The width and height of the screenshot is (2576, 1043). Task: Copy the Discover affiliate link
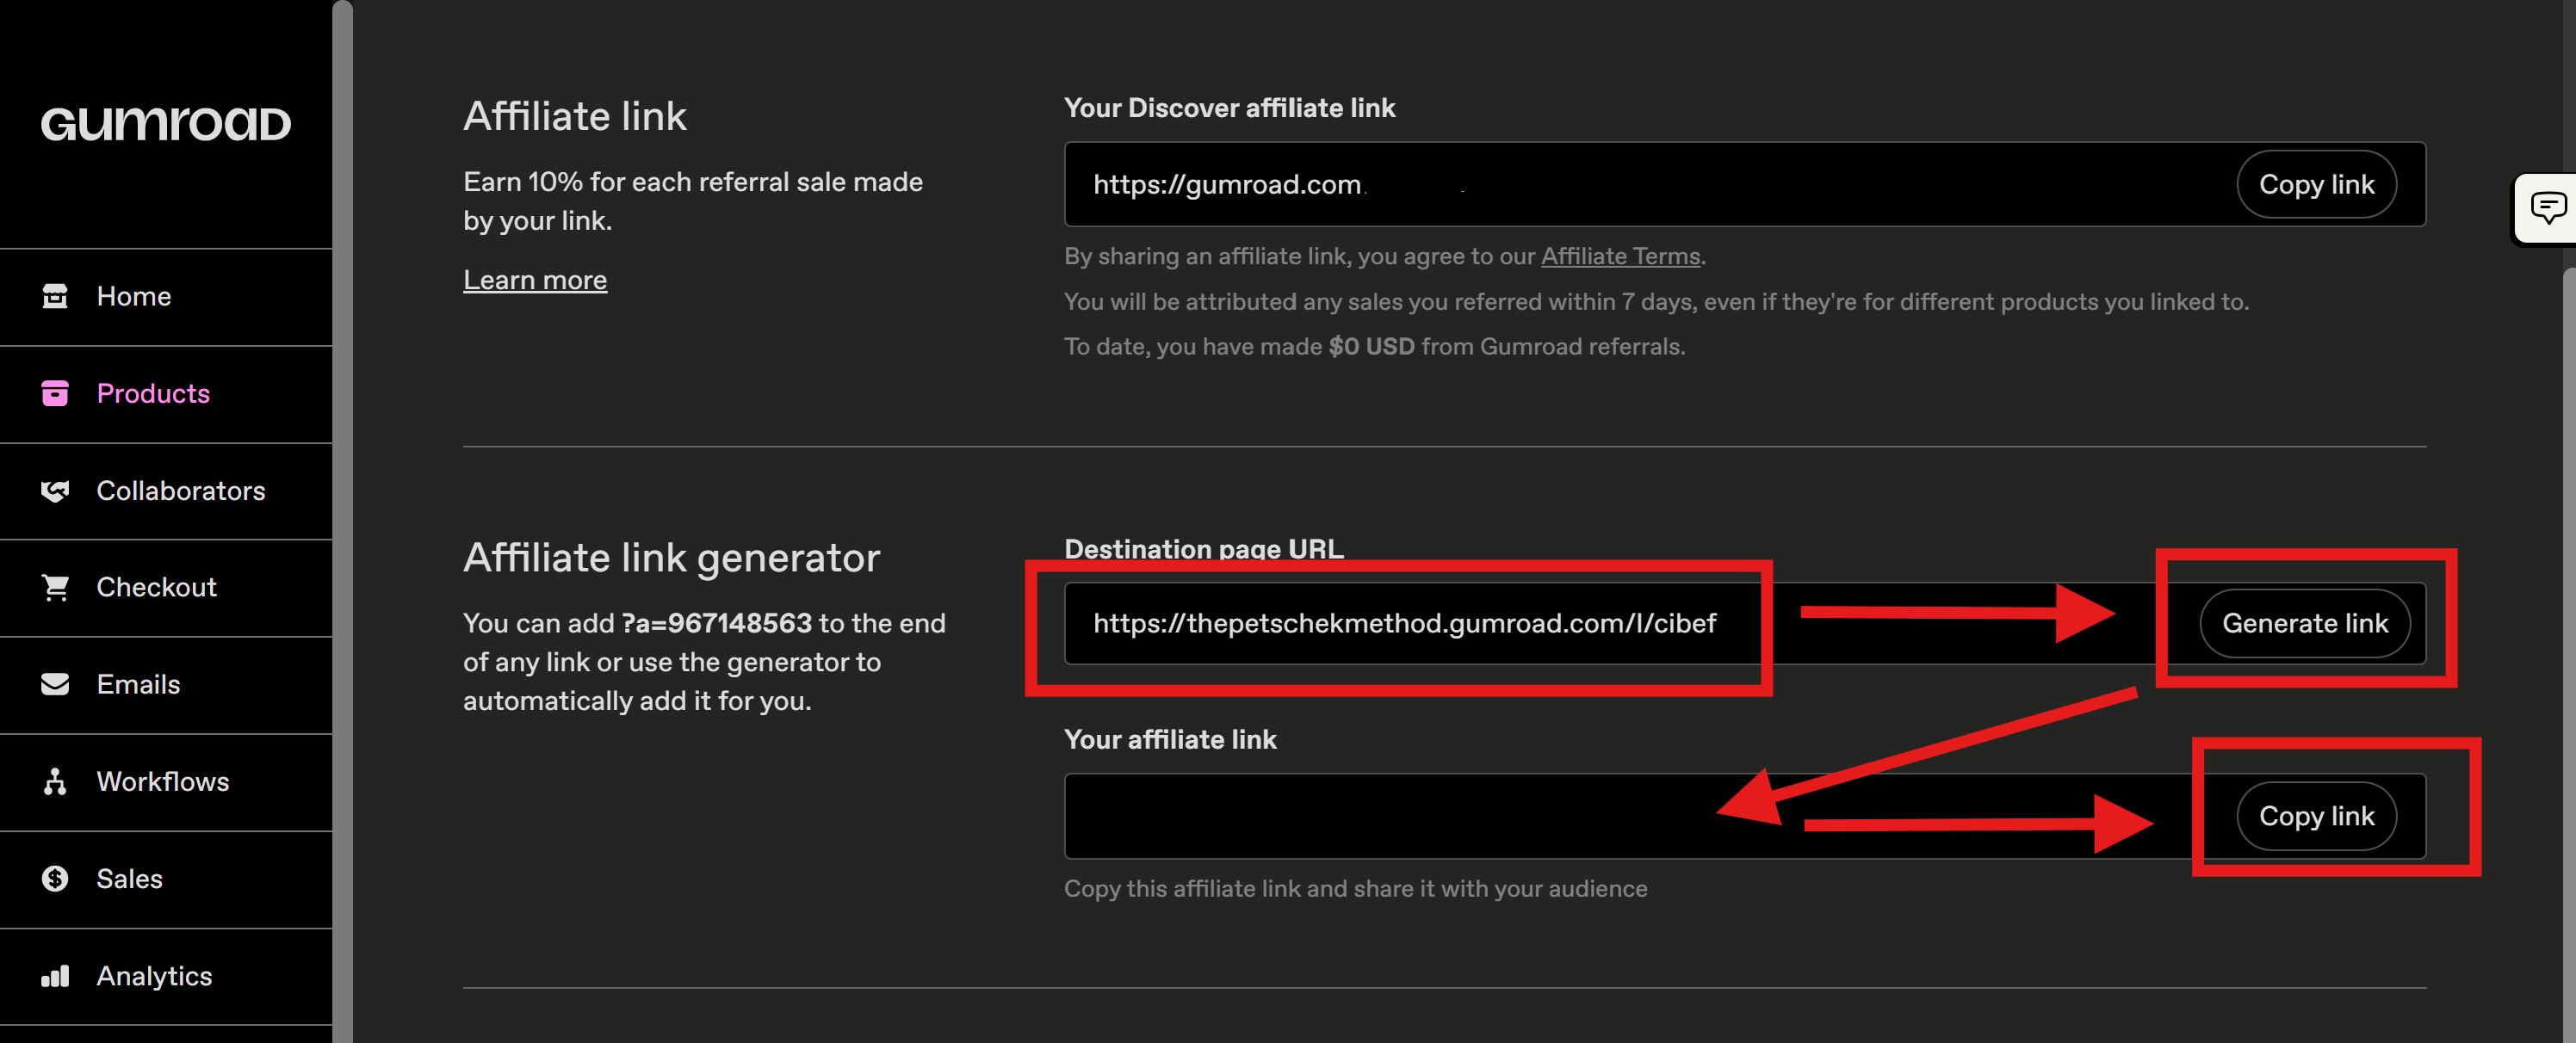coord(2315,184)
